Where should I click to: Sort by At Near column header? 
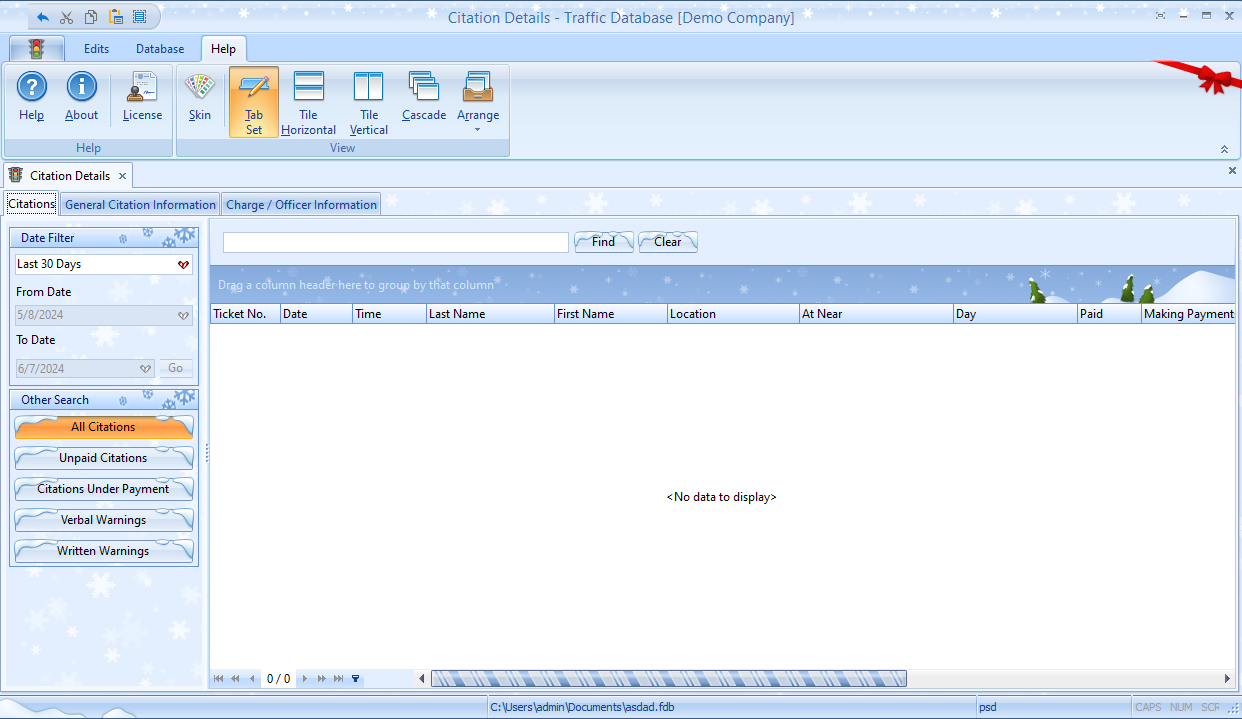[876, 314]
